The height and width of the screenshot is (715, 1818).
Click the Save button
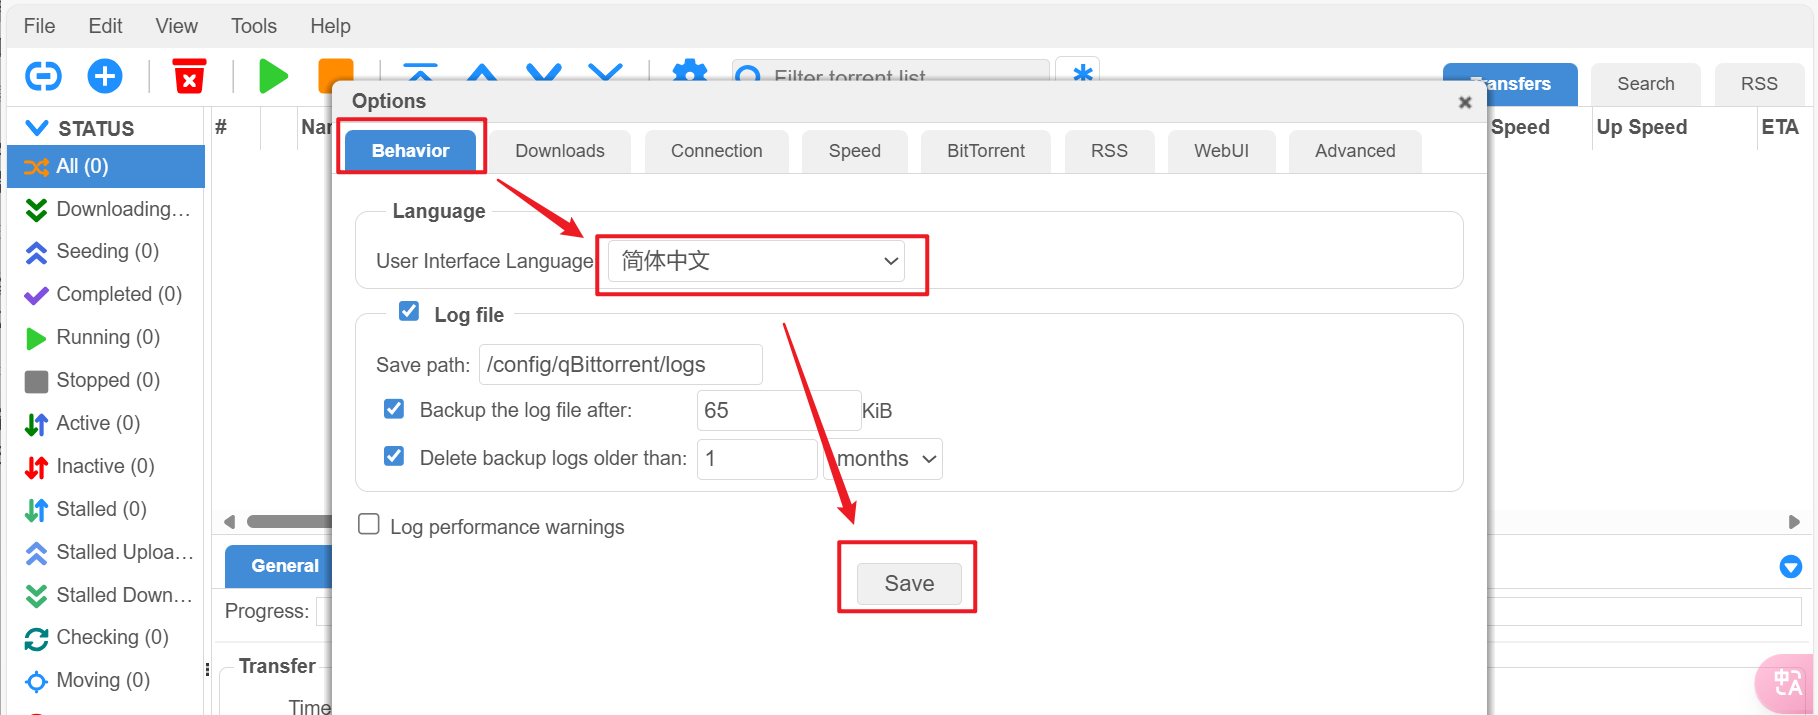pyautogui.click(x=909, y=584)
